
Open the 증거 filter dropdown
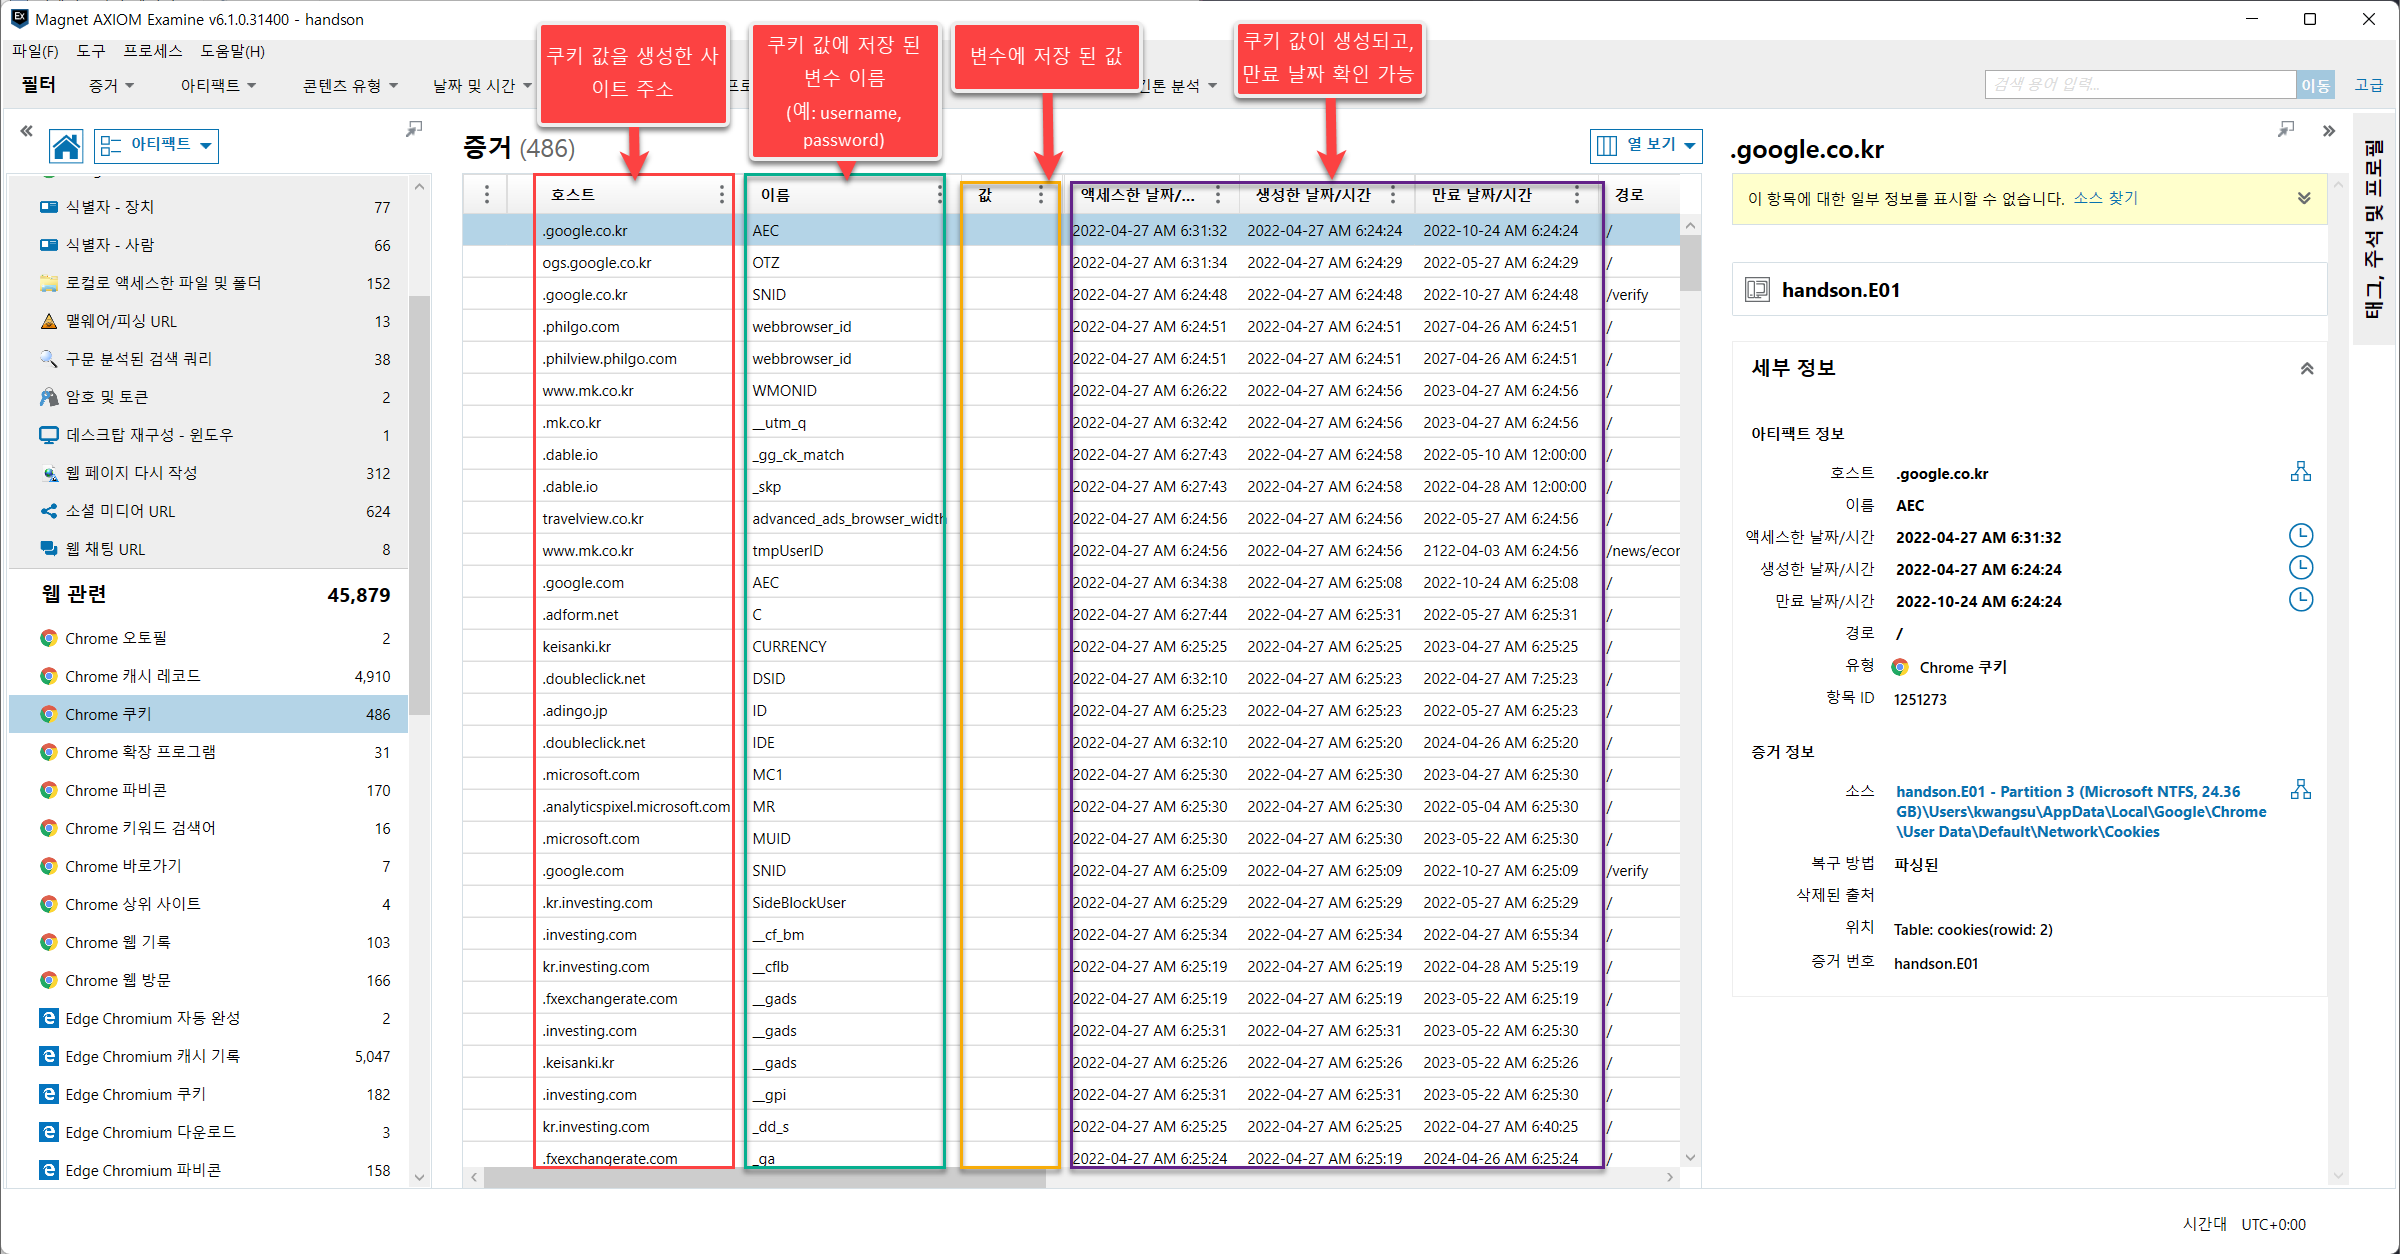111,86
